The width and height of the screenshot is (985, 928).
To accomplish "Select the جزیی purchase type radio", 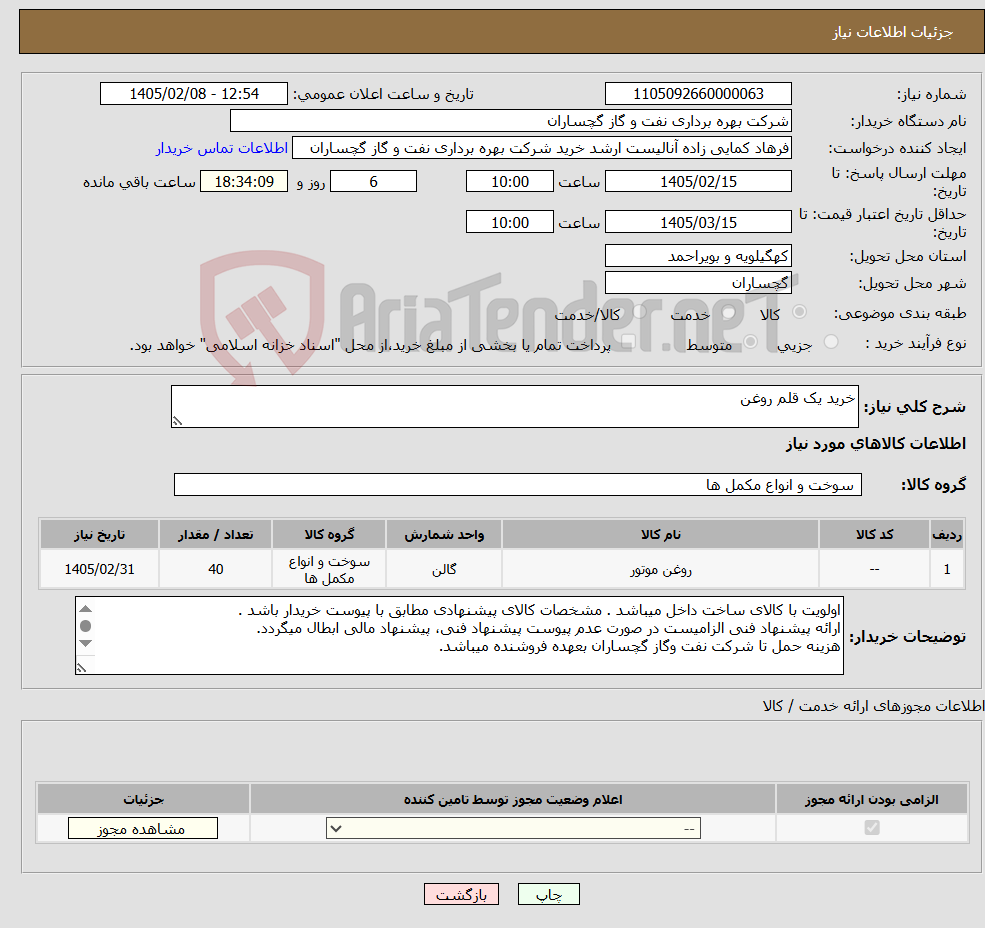I will (x=830, y=341).
